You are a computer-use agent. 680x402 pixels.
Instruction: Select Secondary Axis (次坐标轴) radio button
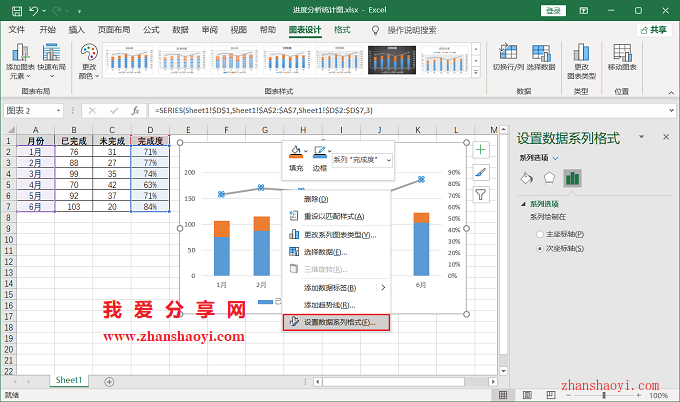point(539,248)
